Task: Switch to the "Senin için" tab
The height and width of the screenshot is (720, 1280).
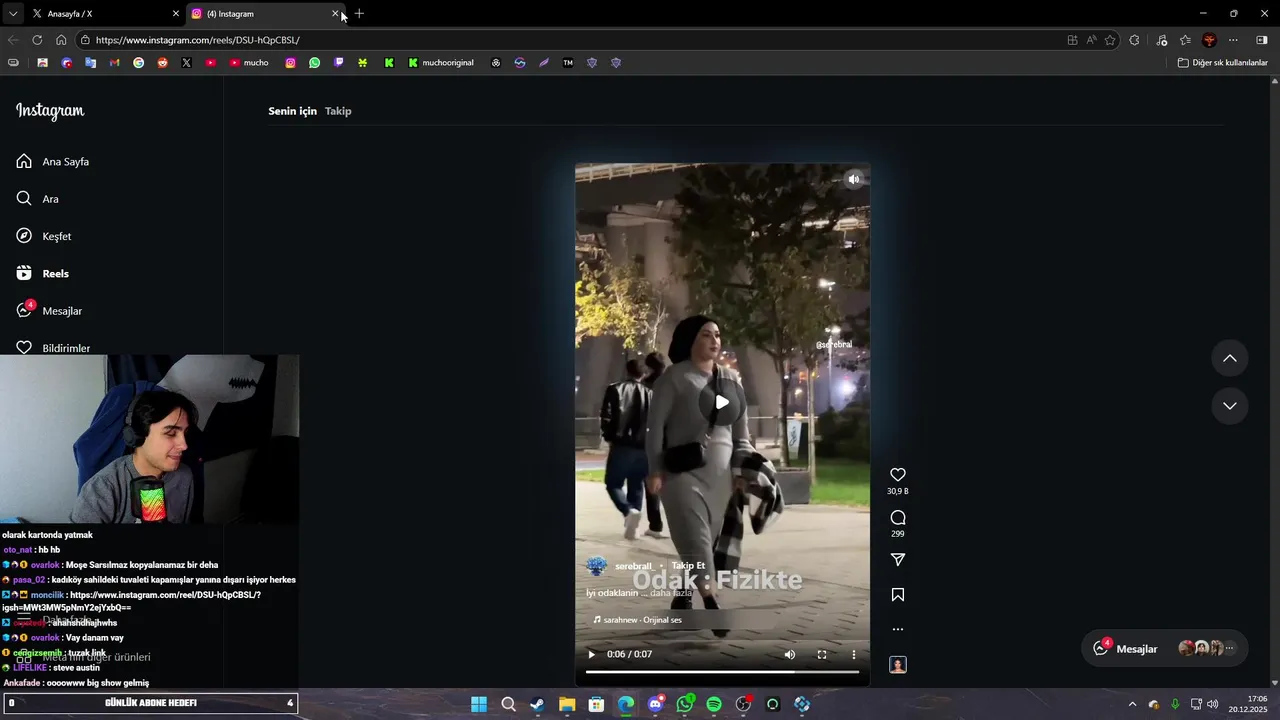Action: 292,111
